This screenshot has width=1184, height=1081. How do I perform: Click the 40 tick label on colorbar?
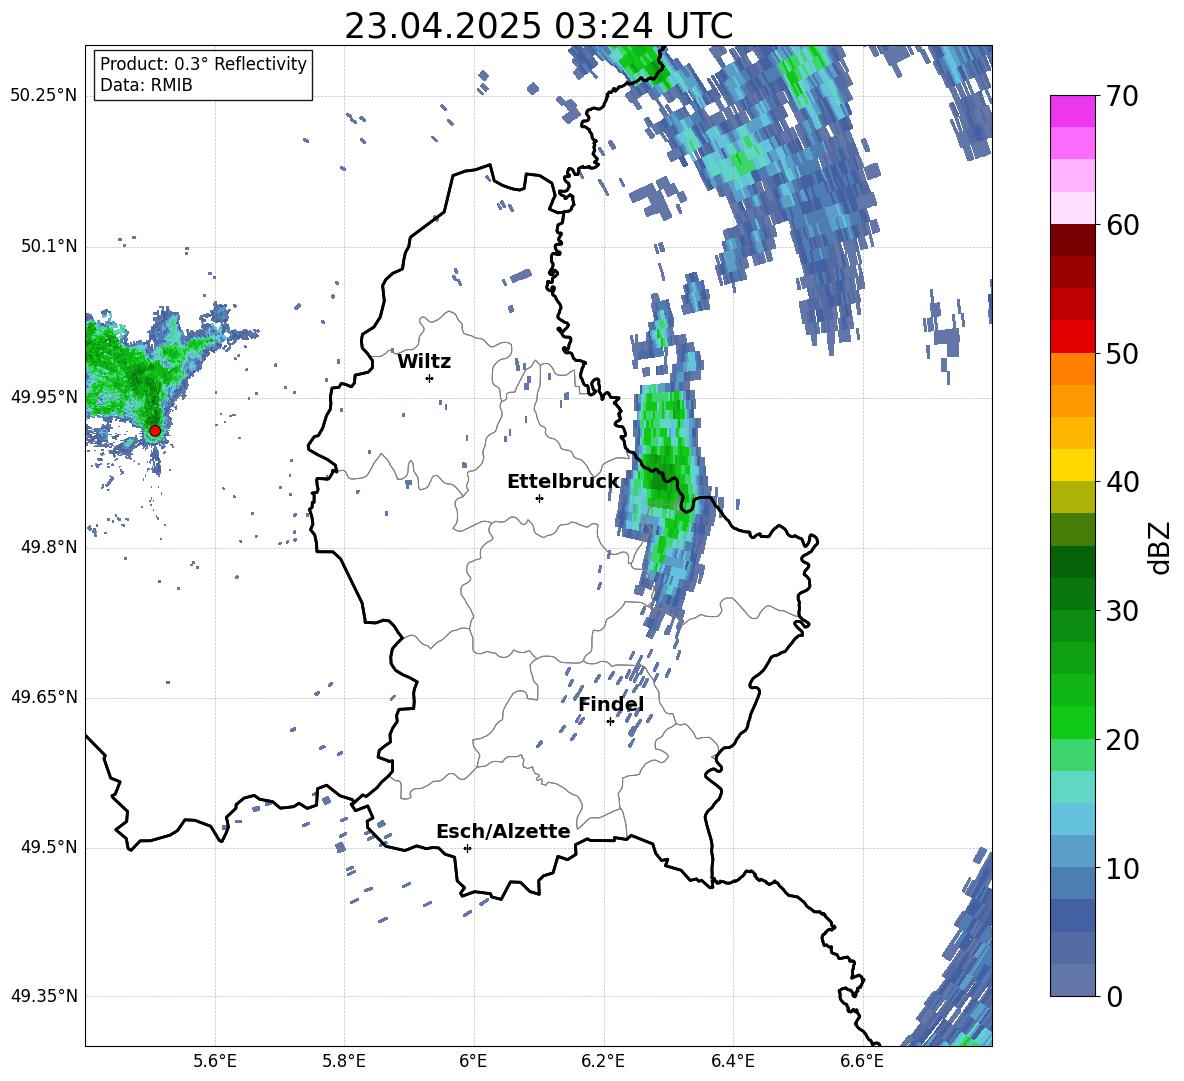1122,482
